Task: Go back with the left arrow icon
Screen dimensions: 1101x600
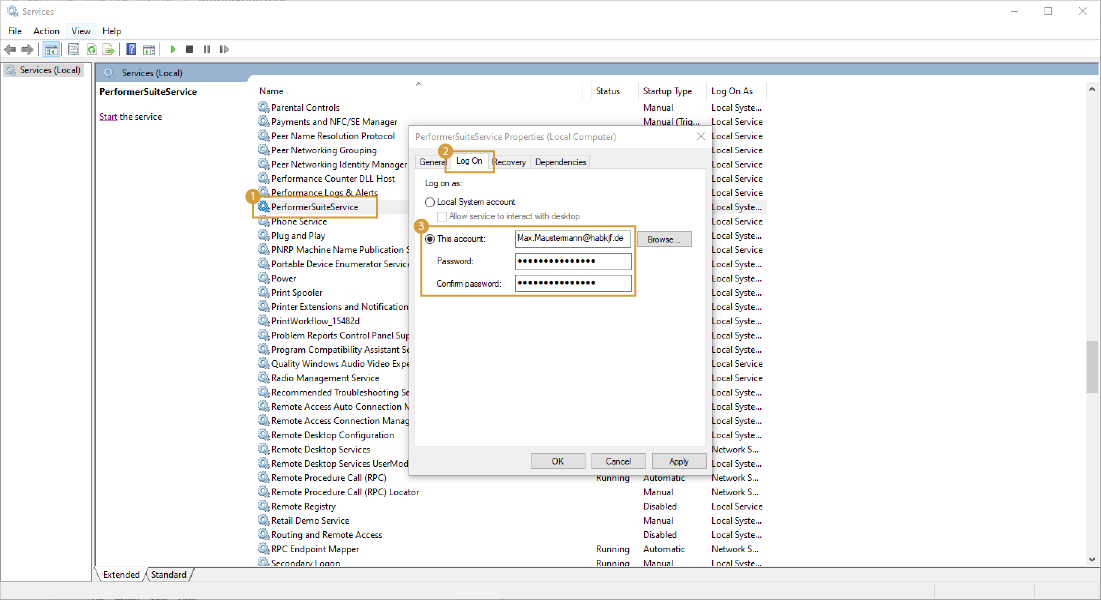Action: [10, 49]
